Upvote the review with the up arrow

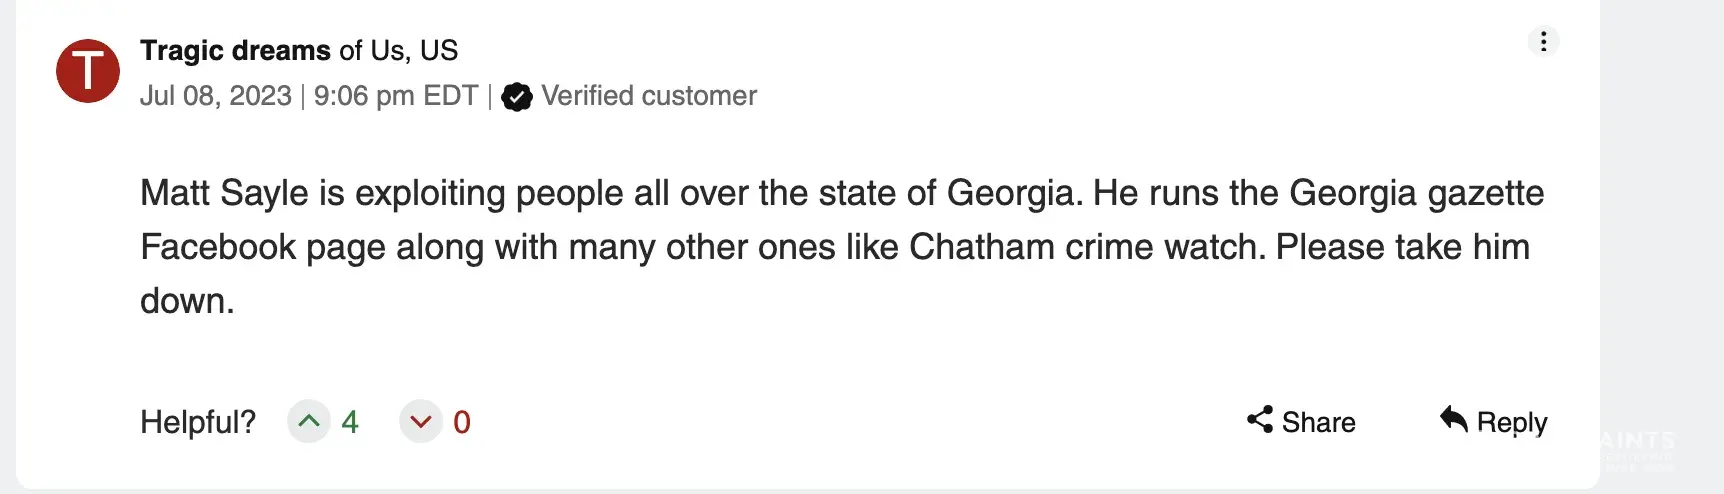[309, 421]
